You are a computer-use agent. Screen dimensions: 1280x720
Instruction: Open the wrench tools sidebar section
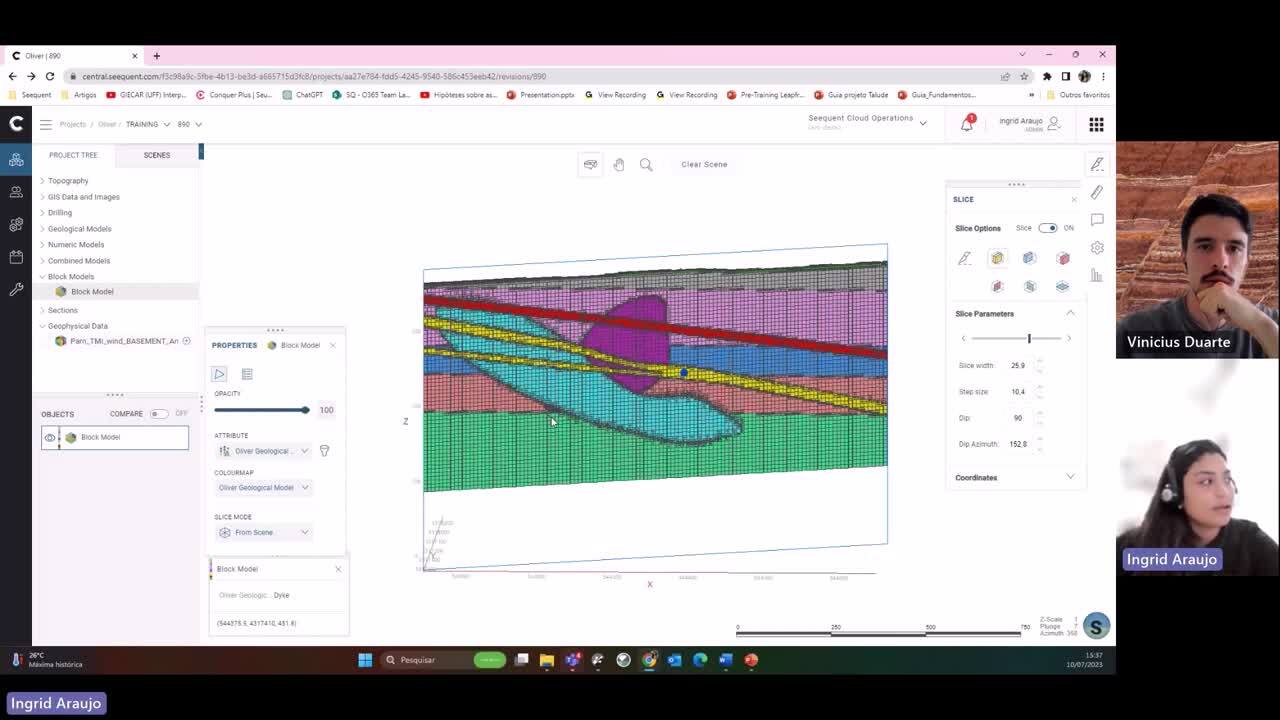tap(16, 289)
